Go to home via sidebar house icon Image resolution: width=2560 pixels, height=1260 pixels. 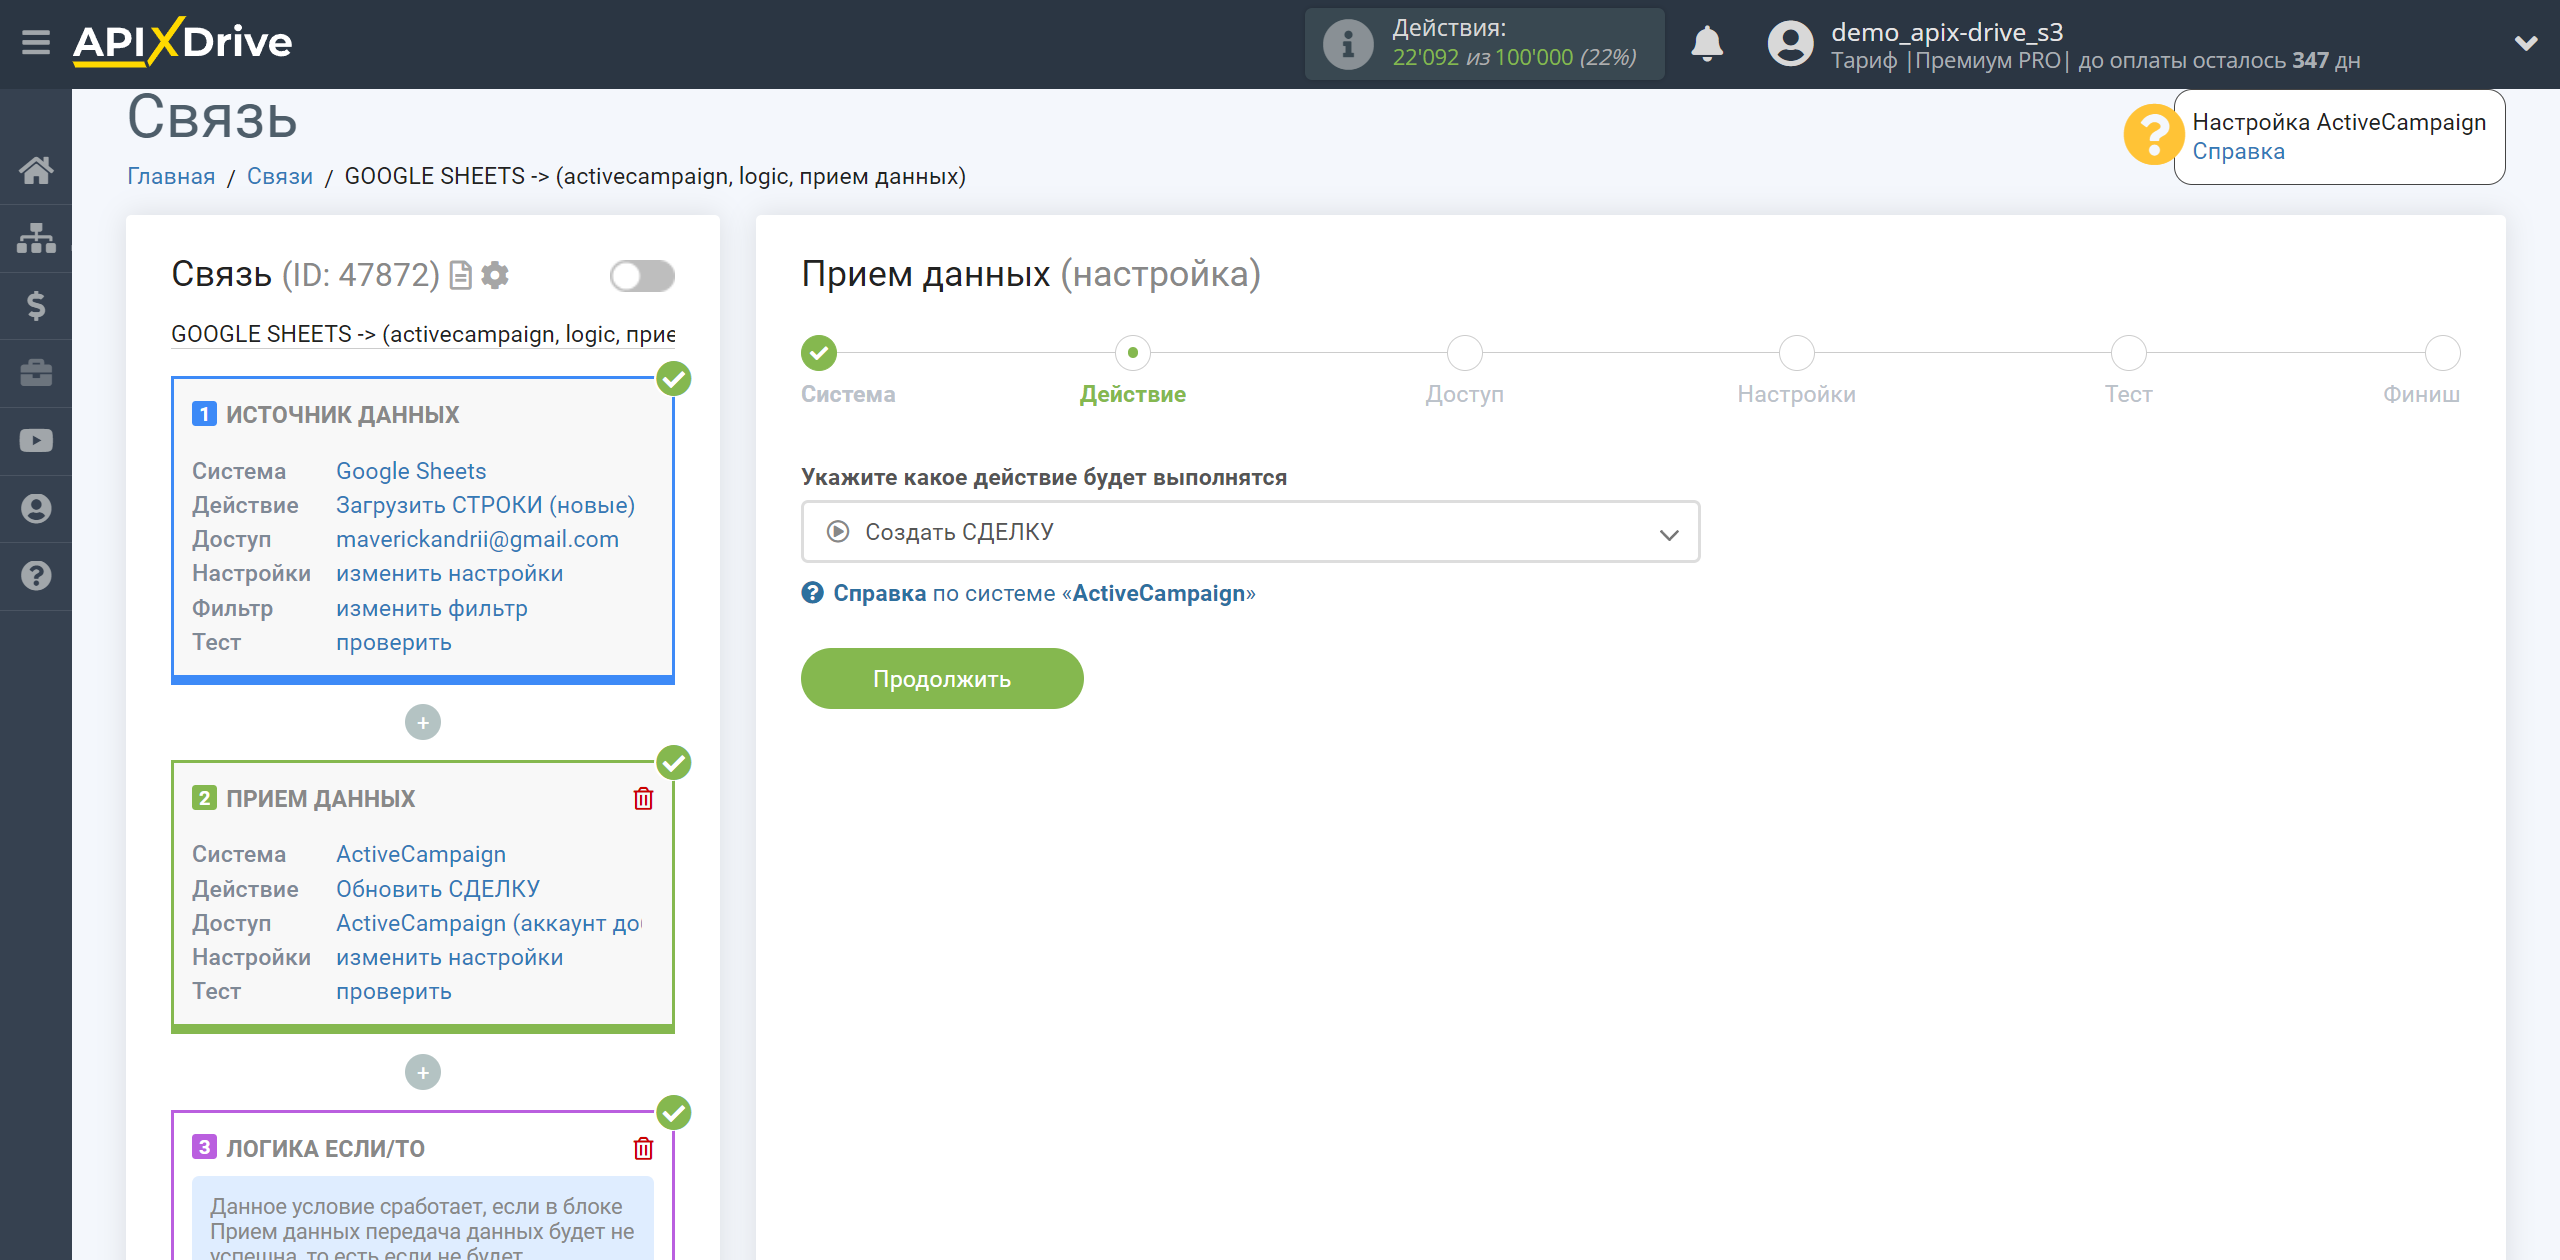[x=36, y=170]
